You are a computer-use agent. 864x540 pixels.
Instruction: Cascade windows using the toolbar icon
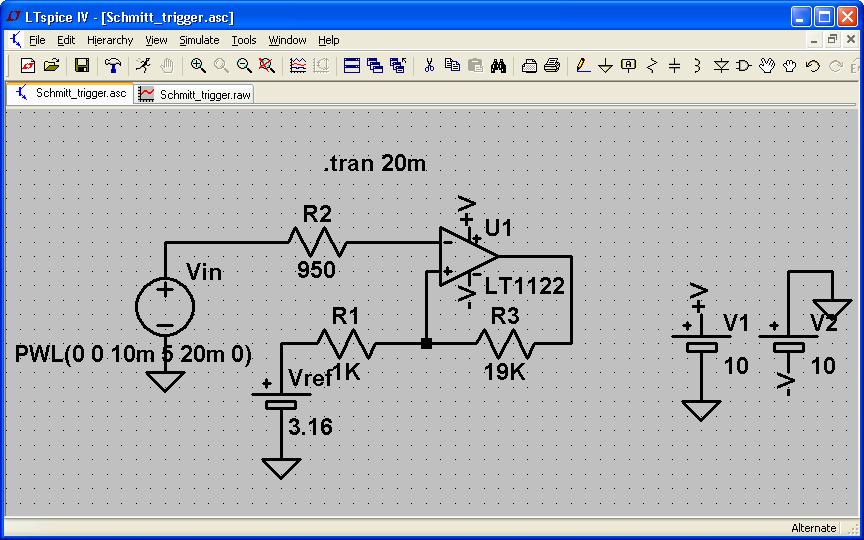(x=375, y=66)
